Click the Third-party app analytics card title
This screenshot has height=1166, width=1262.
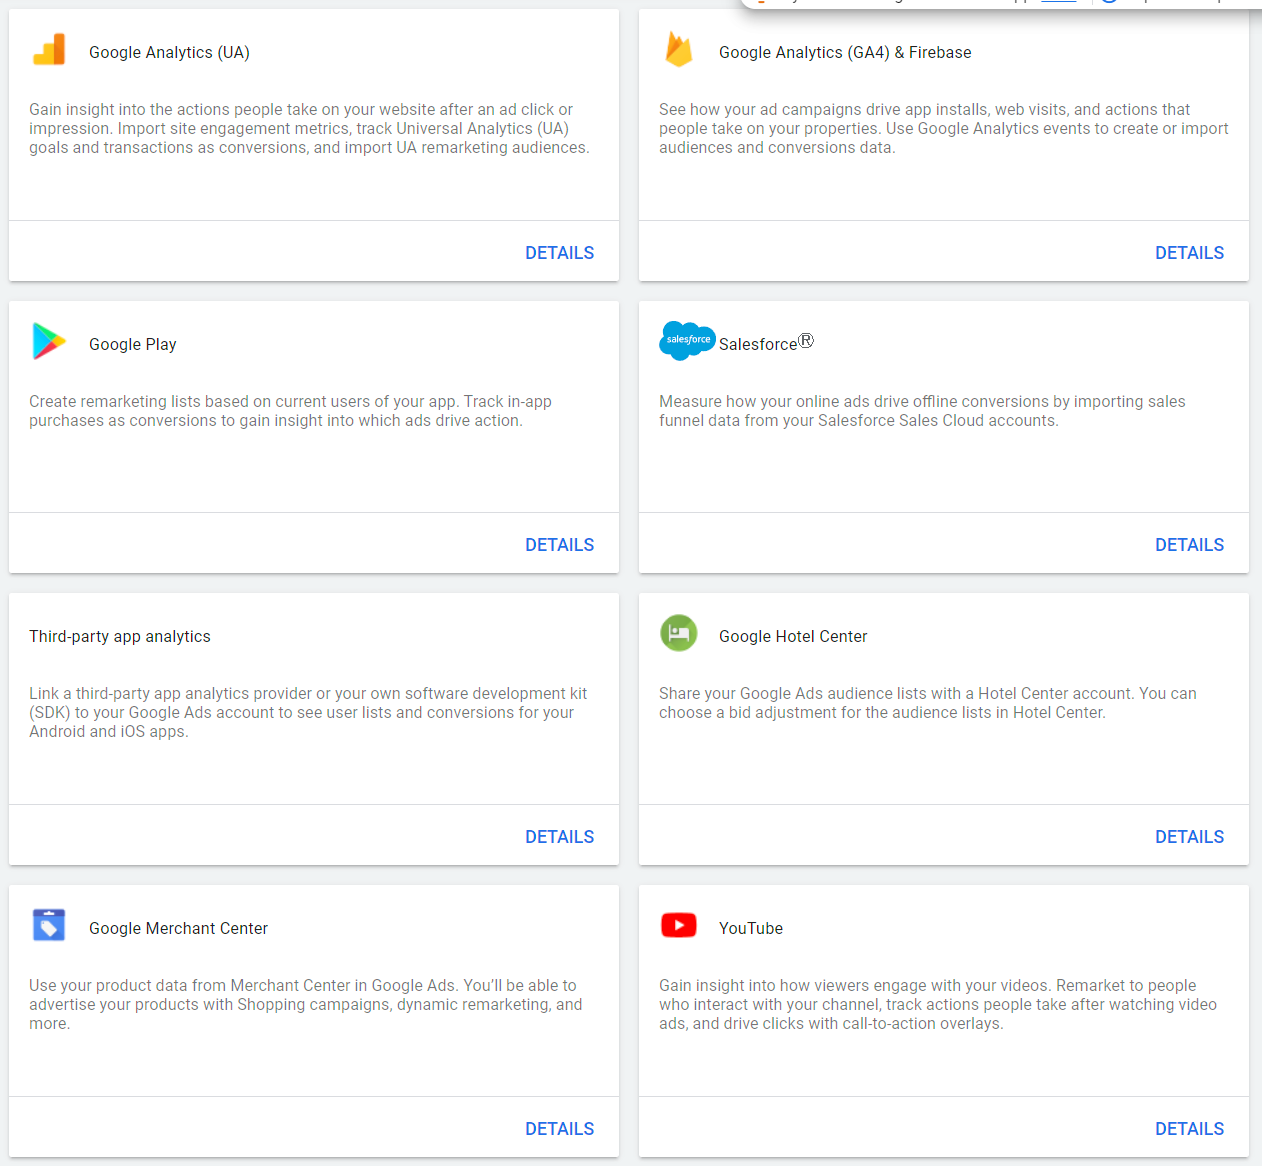coord(120,636)
